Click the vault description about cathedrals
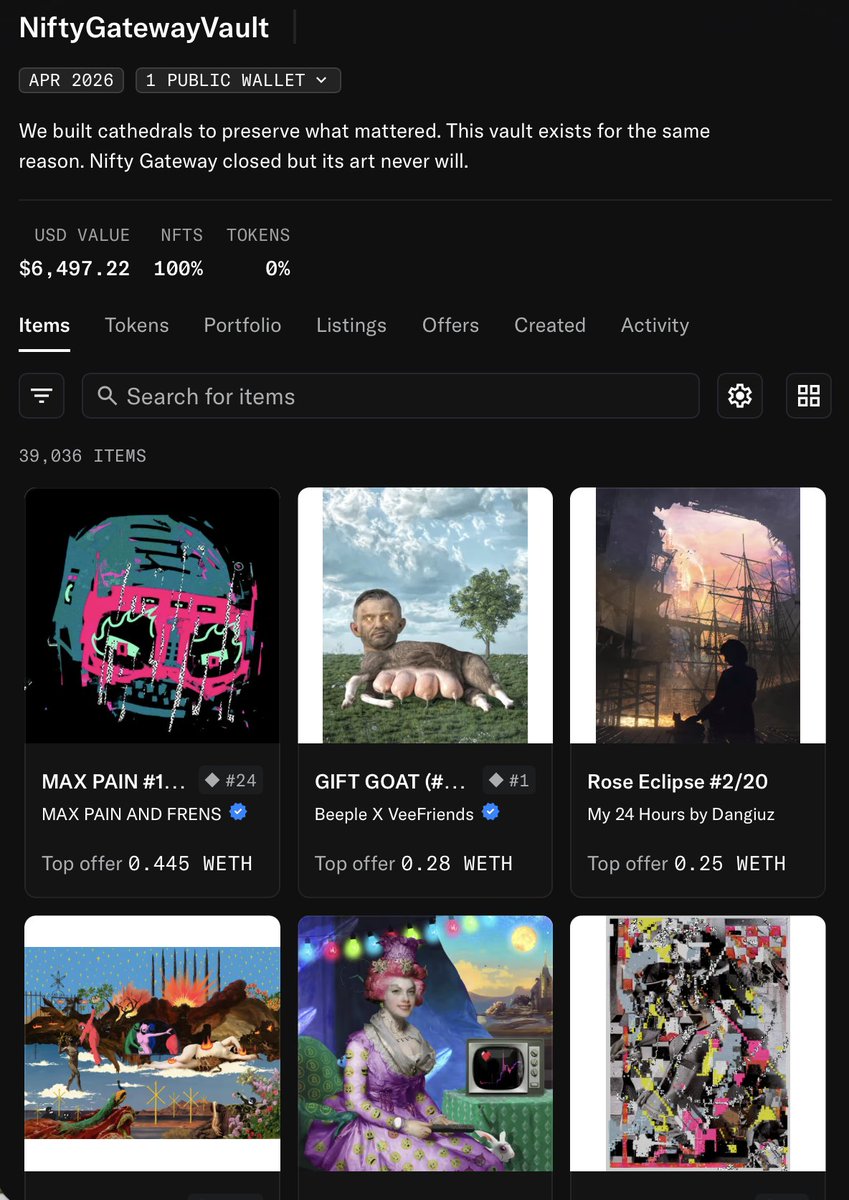 [x=364, y=146]
